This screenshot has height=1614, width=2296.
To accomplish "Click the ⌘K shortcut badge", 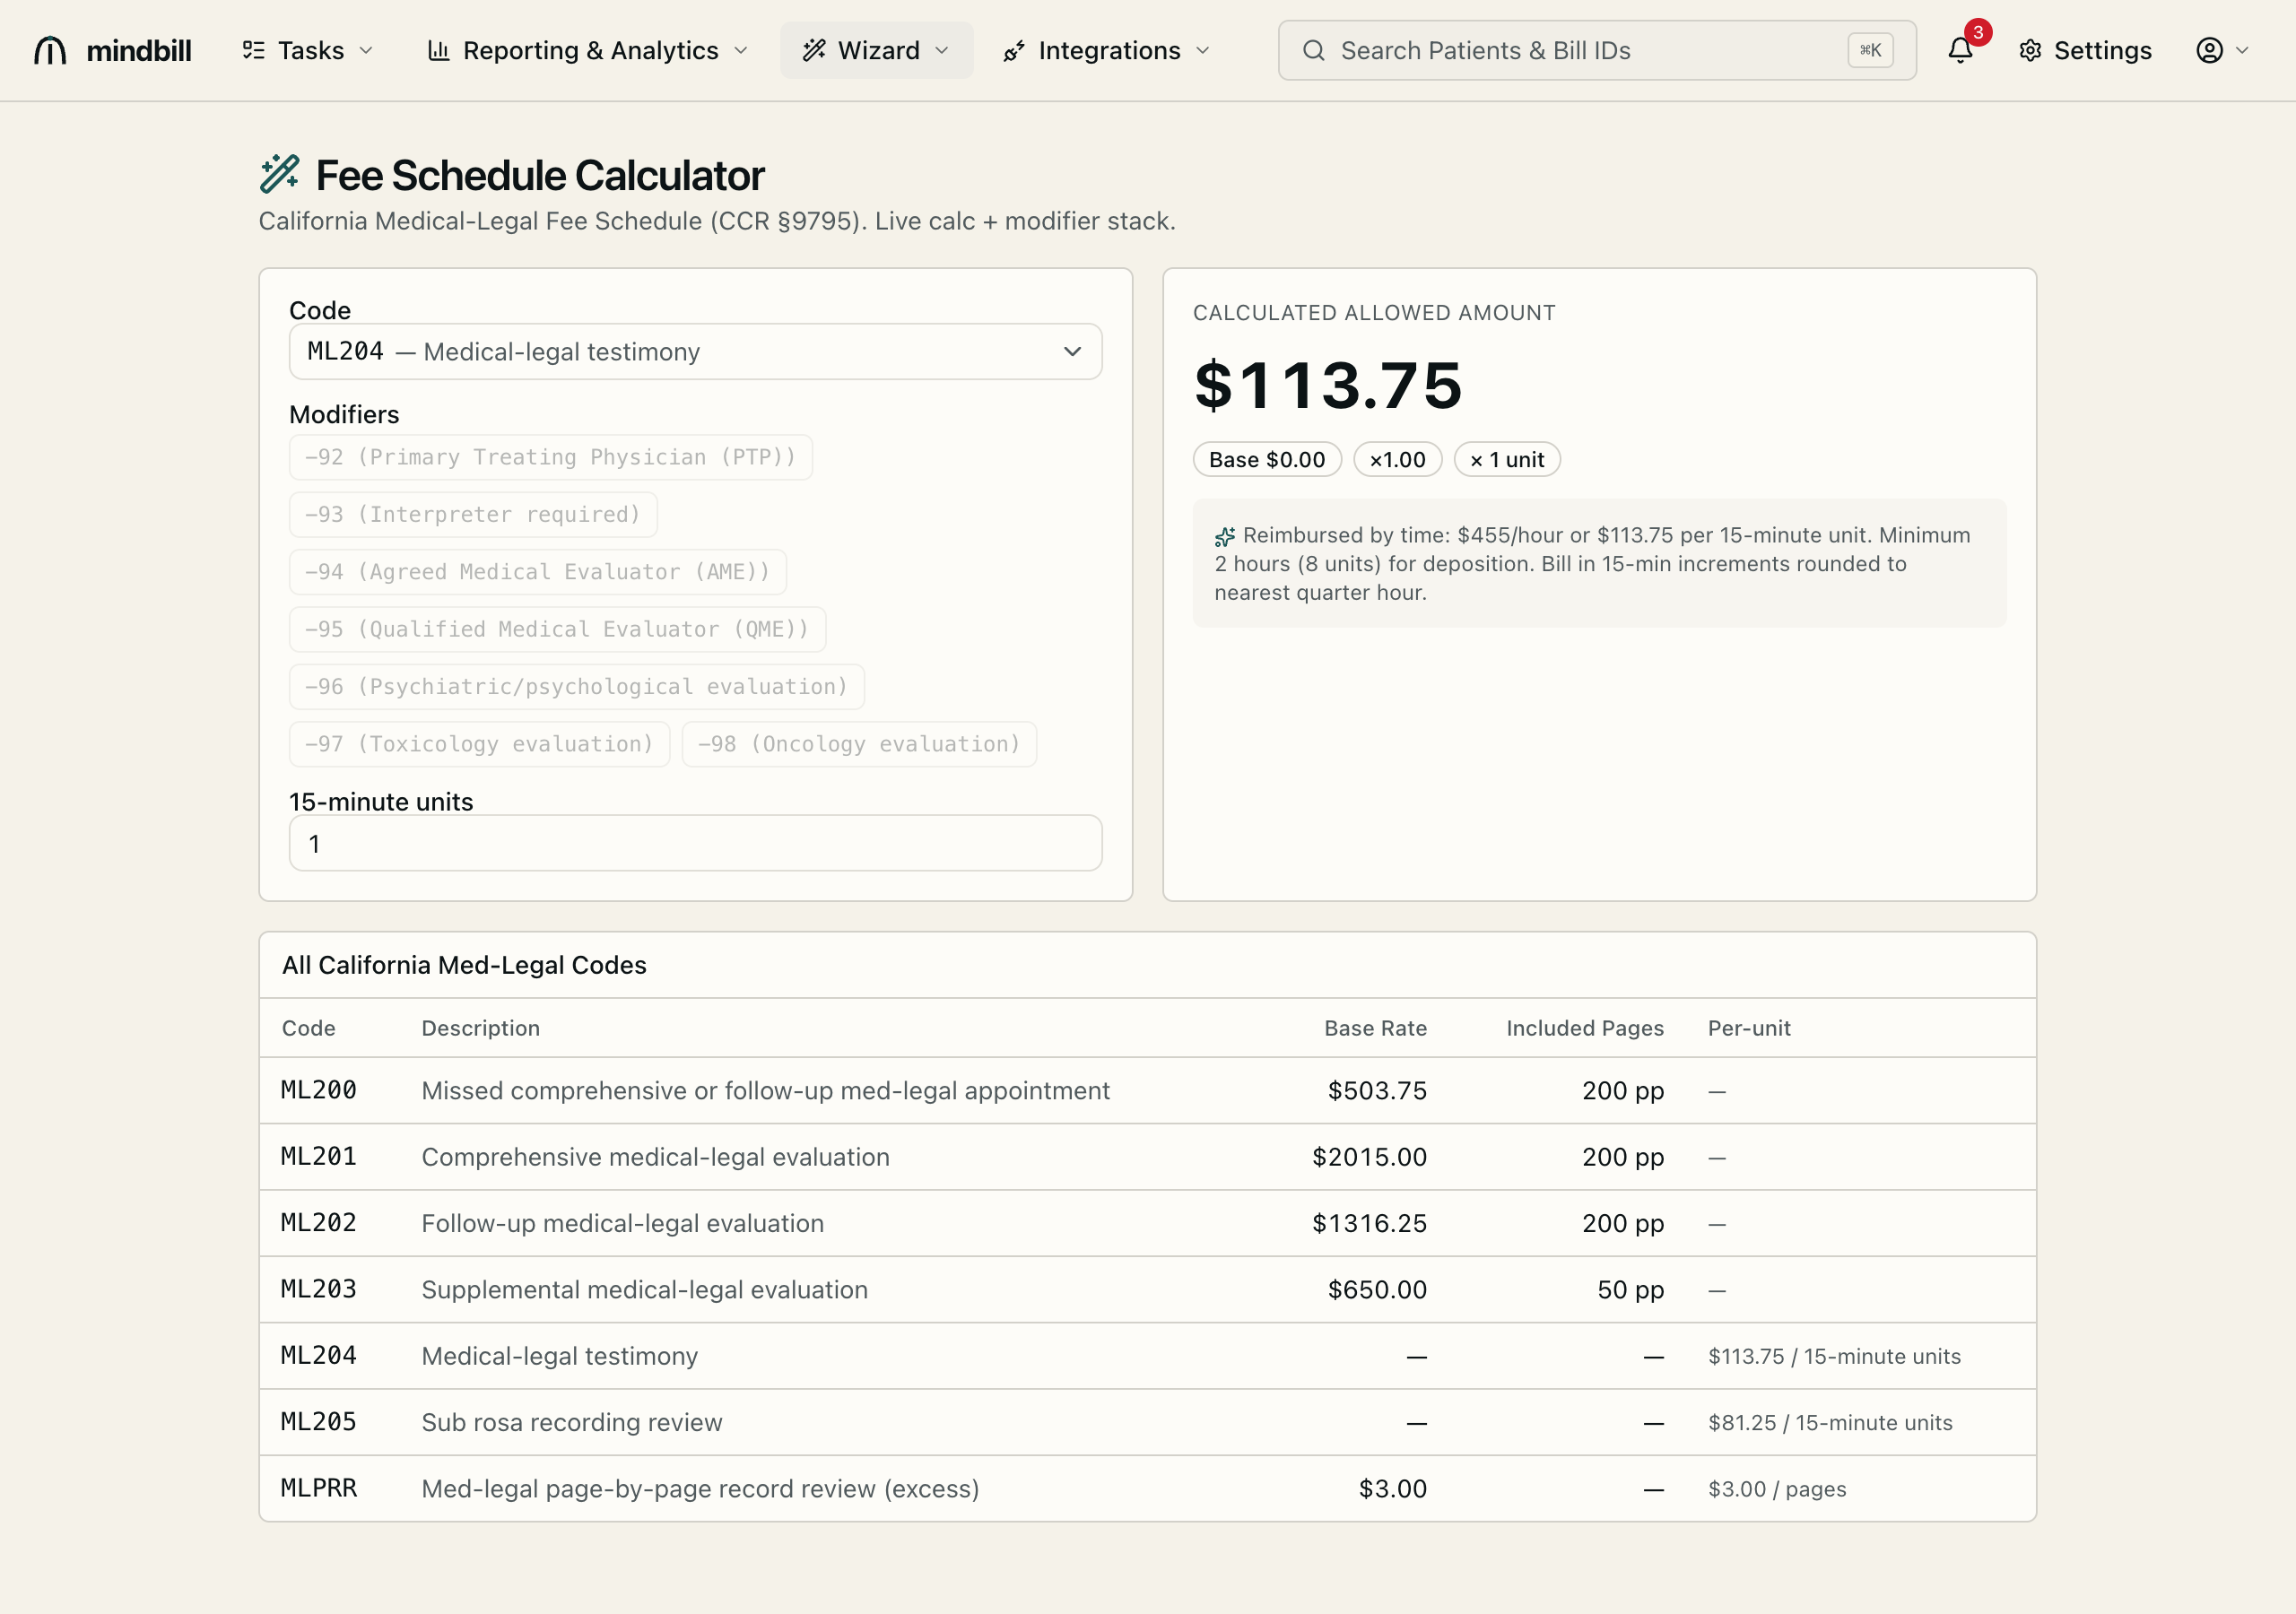I will click(1870, 50).
